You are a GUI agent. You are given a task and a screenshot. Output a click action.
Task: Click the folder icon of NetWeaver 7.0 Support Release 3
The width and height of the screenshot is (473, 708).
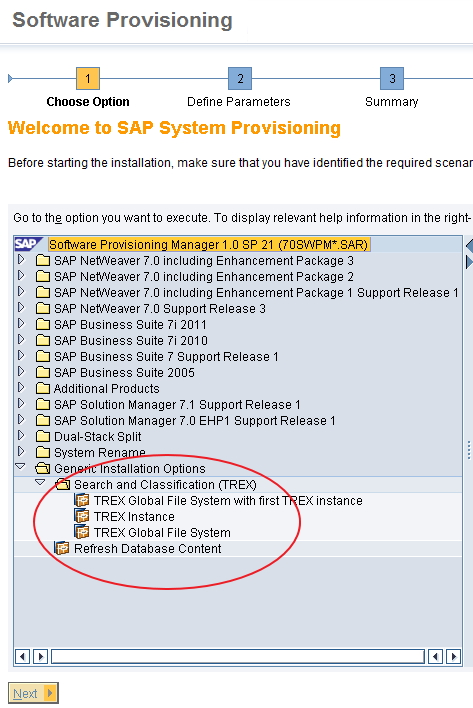pos(43,308)
